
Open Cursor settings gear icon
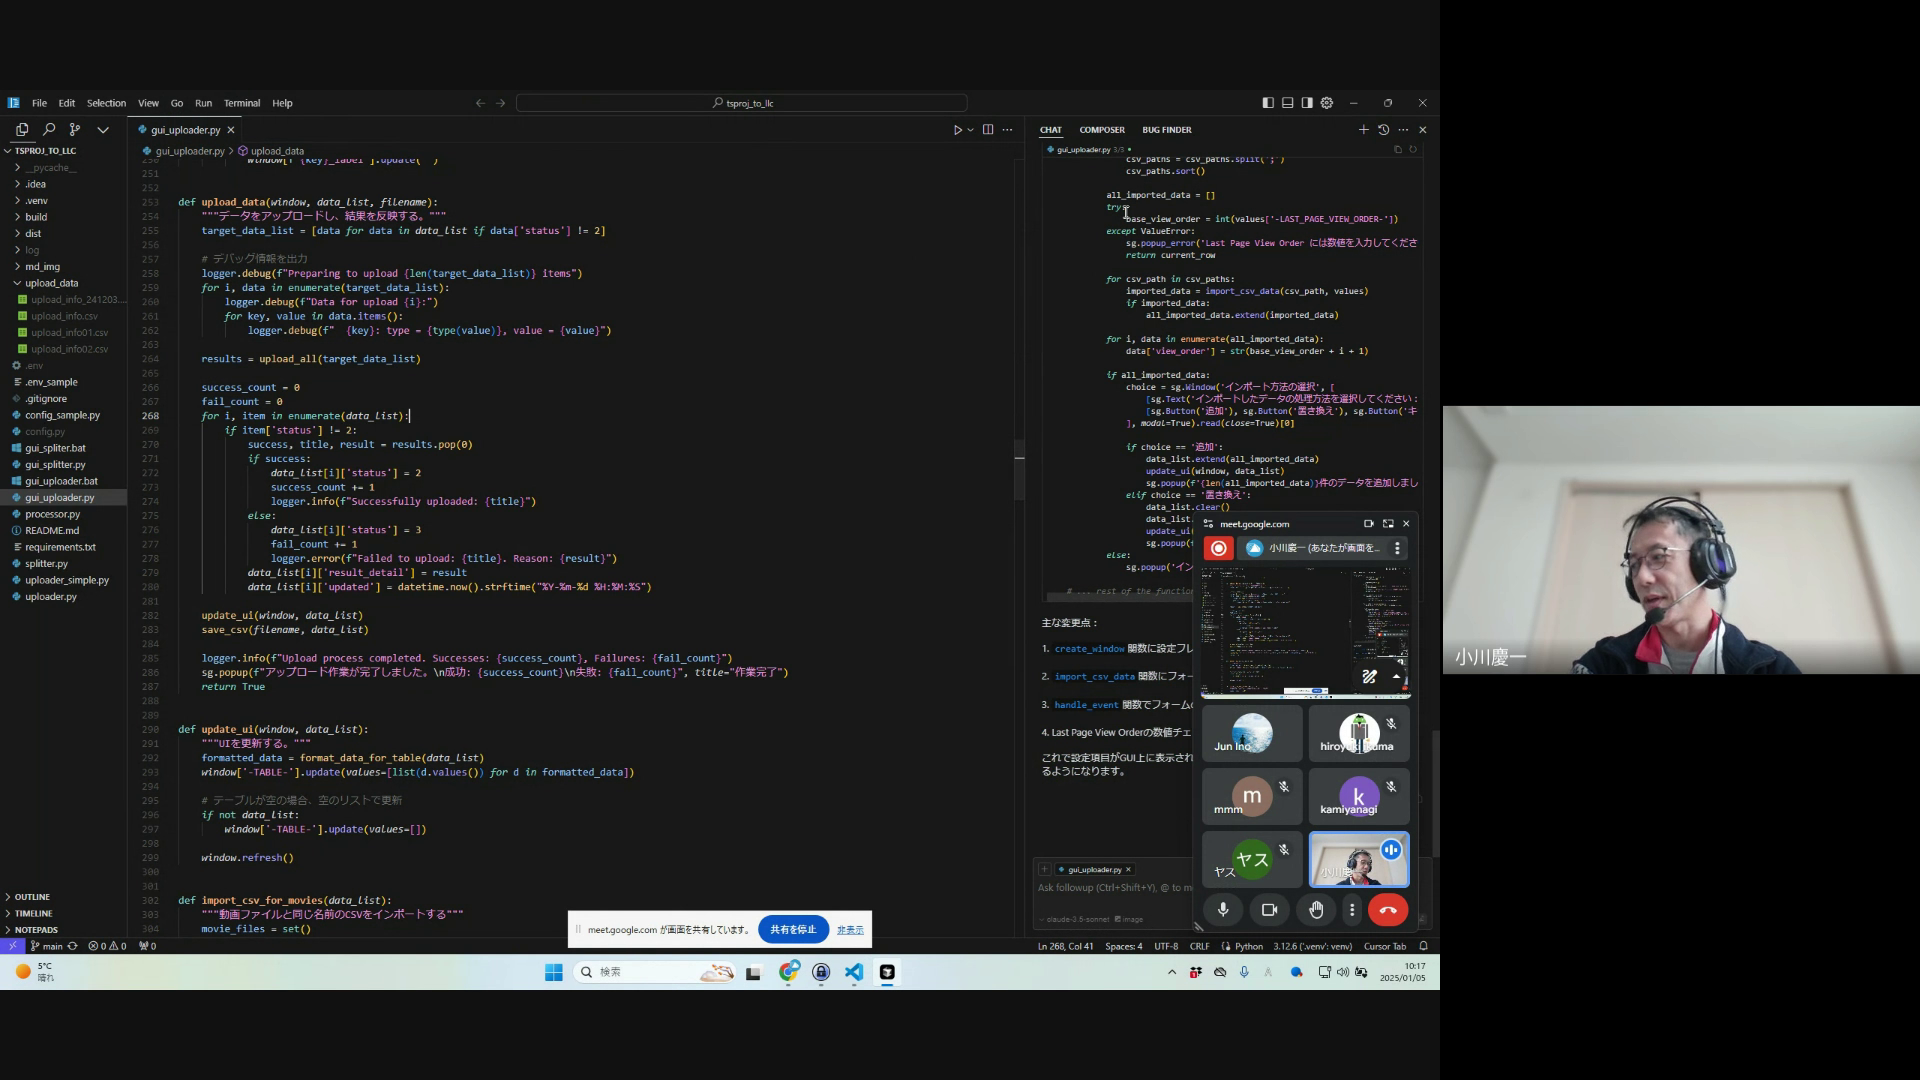pos(1327,103)
